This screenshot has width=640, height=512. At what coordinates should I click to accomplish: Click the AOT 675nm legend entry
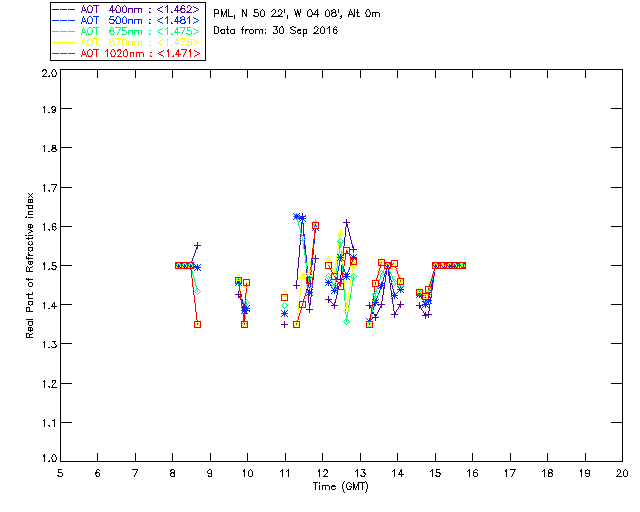point(126,31)
